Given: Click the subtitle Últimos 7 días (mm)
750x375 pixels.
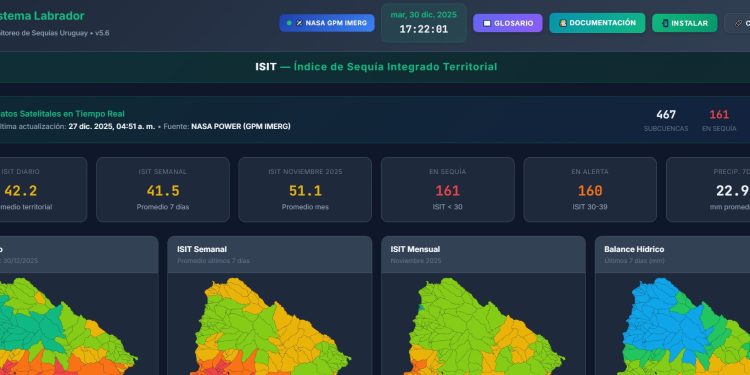Looking at the screenshot, I should [634, 261].
